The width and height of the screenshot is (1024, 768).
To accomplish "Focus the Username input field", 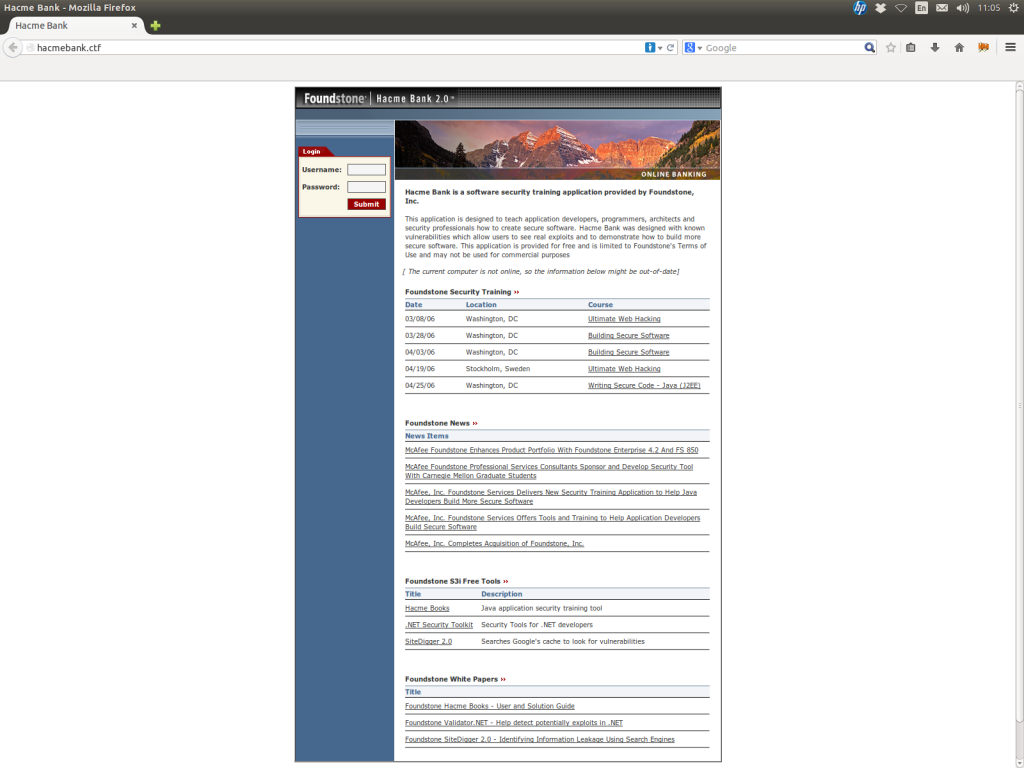I will pos(366,170).
